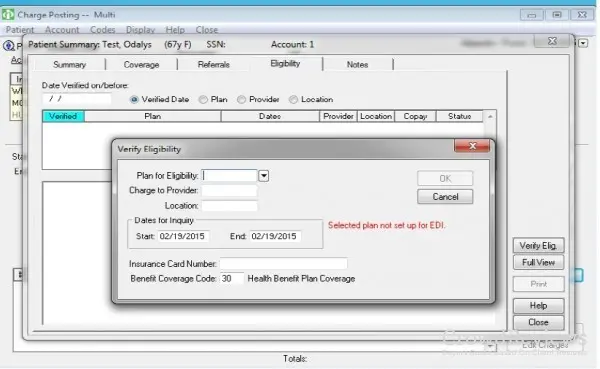Image resolution: width=600 pixels, height=369 pixels.
Task: Open dropdown arrow at Charge Posting top right
Action: tap(583, 43)
